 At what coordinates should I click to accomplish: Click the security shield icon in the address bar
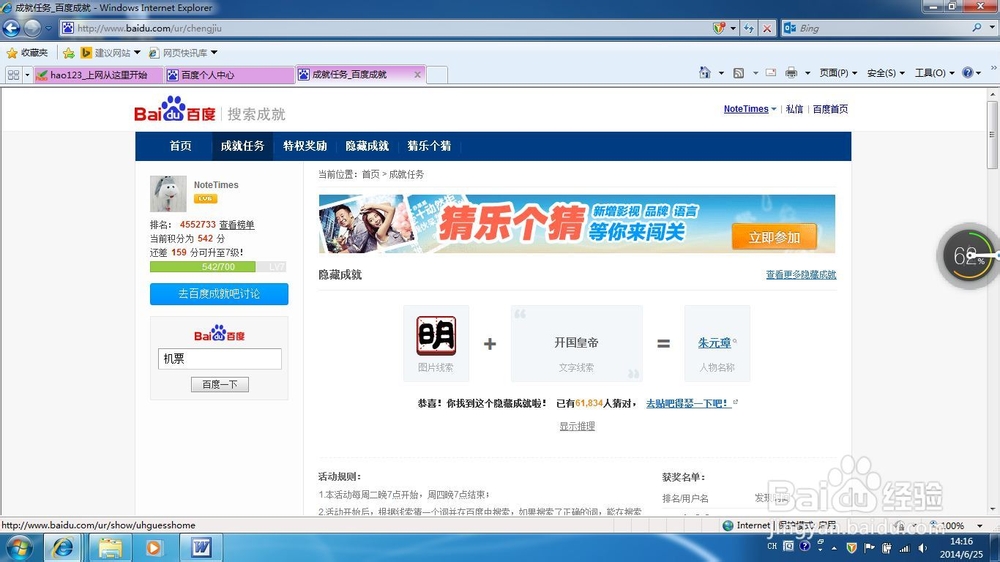pyautogui.click(x=719, y=28)
